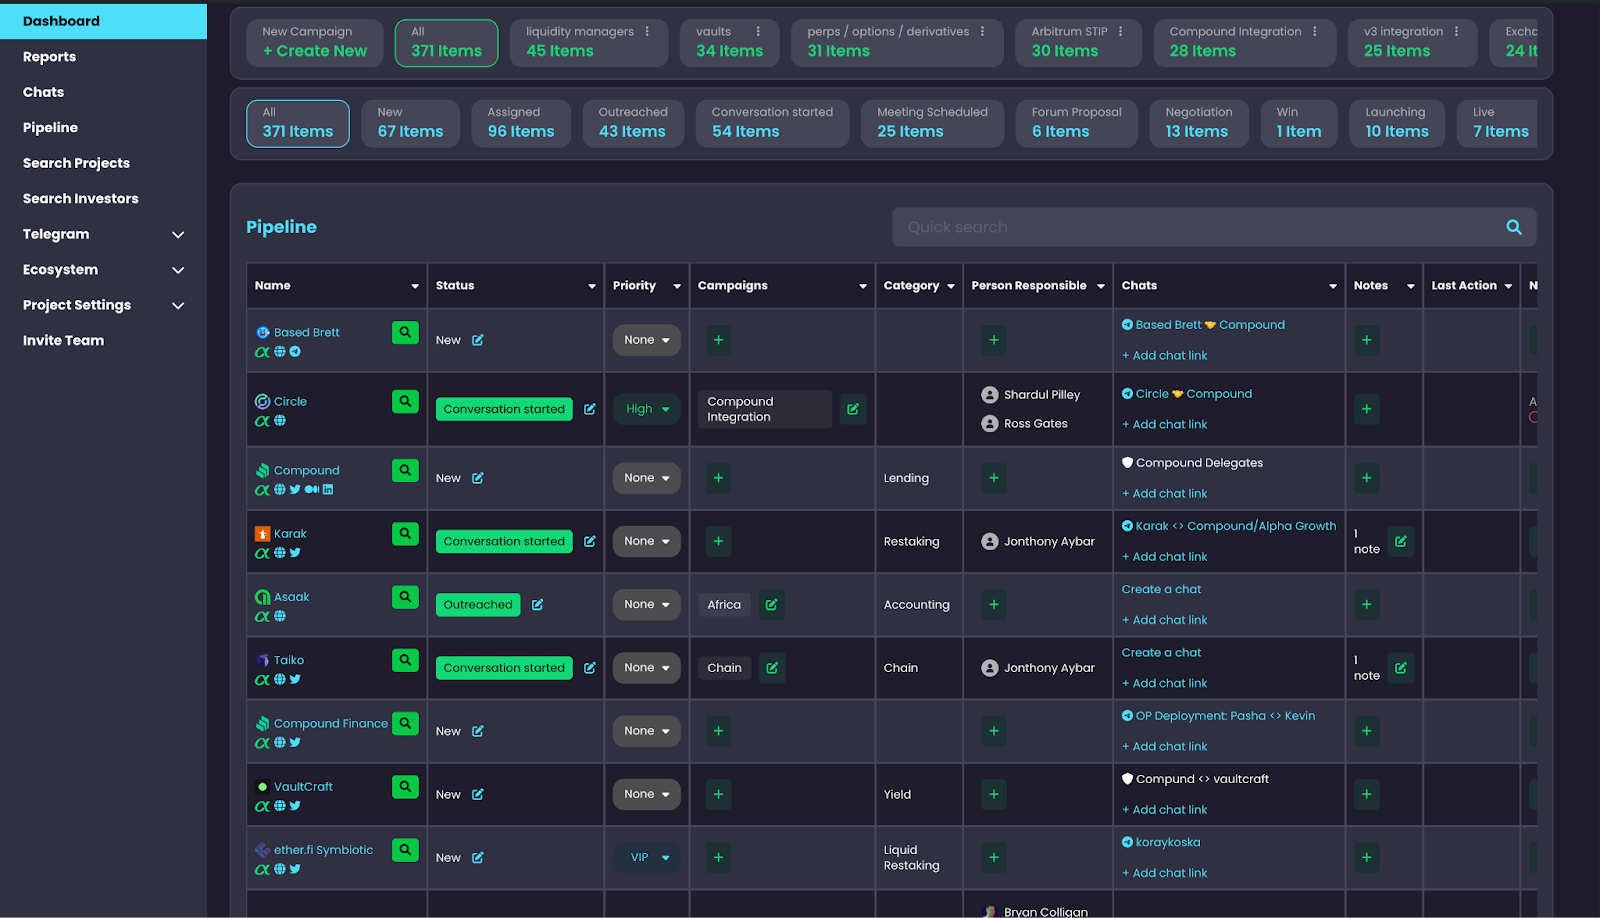Viewport: 1600px width, 918px height.
Task: Edit the Compound Integration campaign on Circle
Action: click(853, 409)
